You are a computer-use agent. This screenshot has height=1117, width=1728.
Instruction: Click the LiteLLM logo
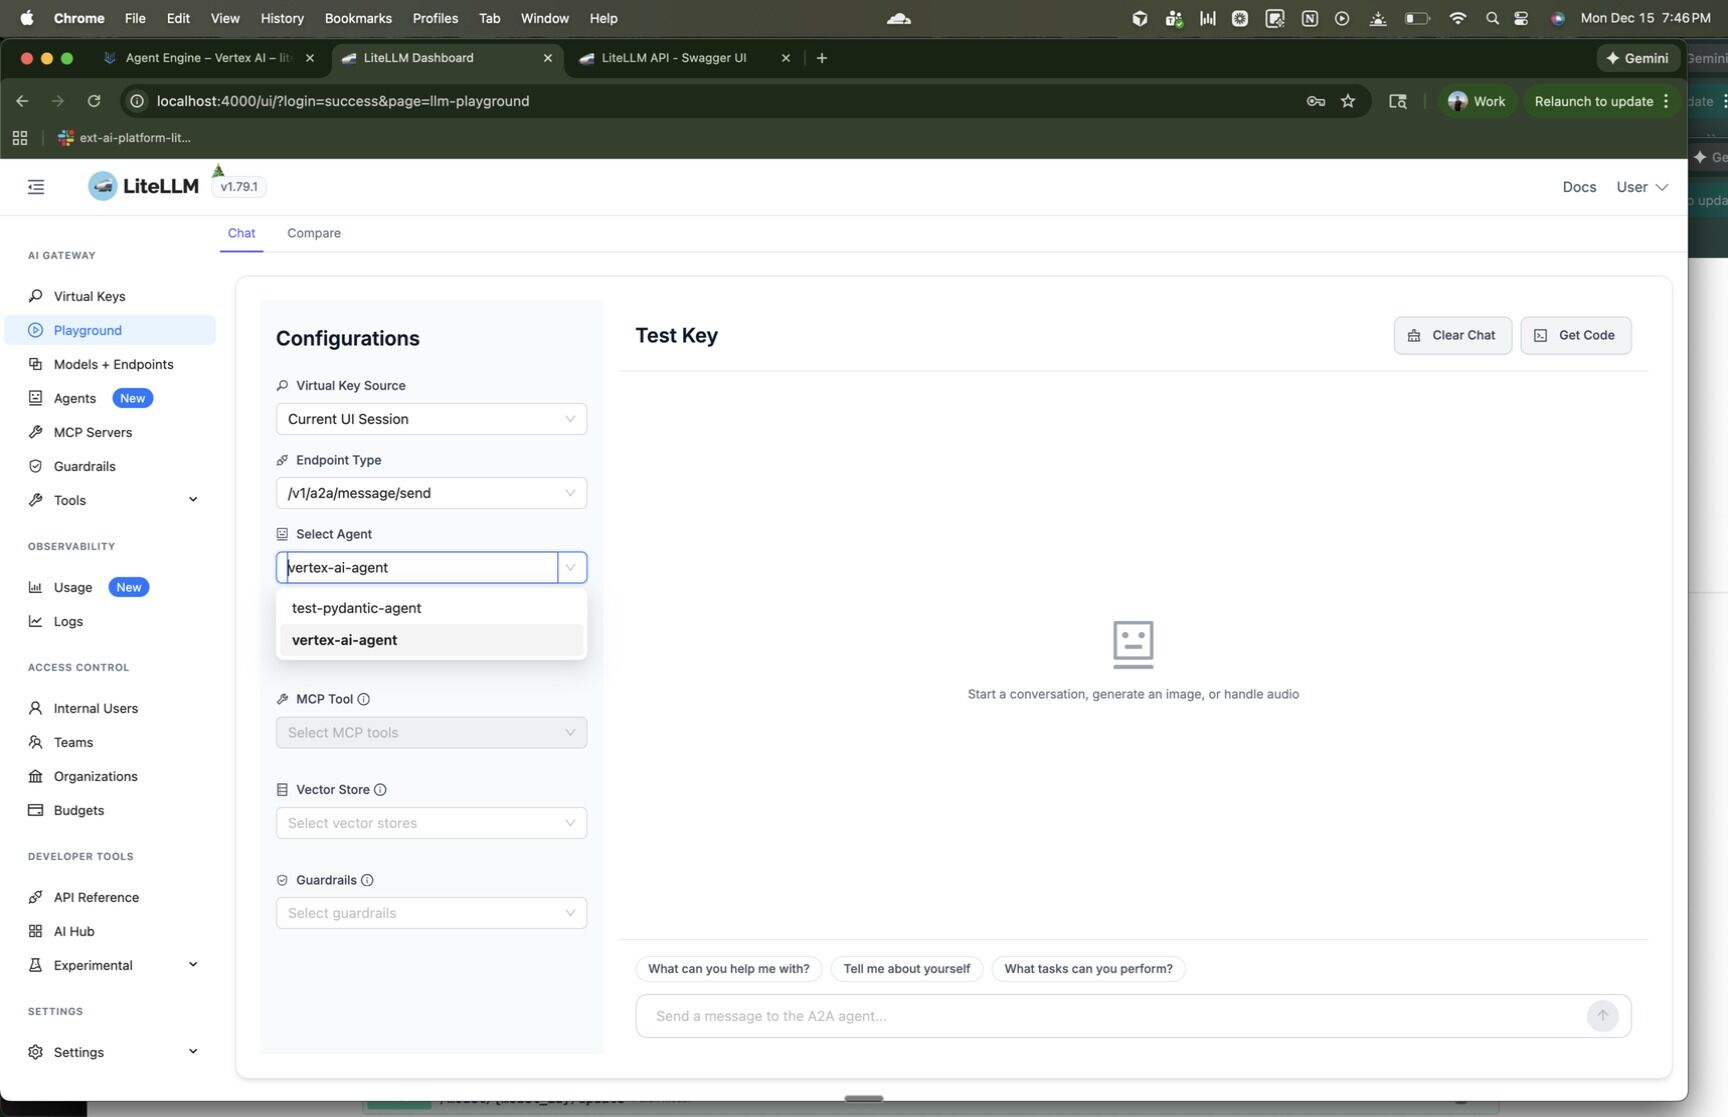[143, 186]
